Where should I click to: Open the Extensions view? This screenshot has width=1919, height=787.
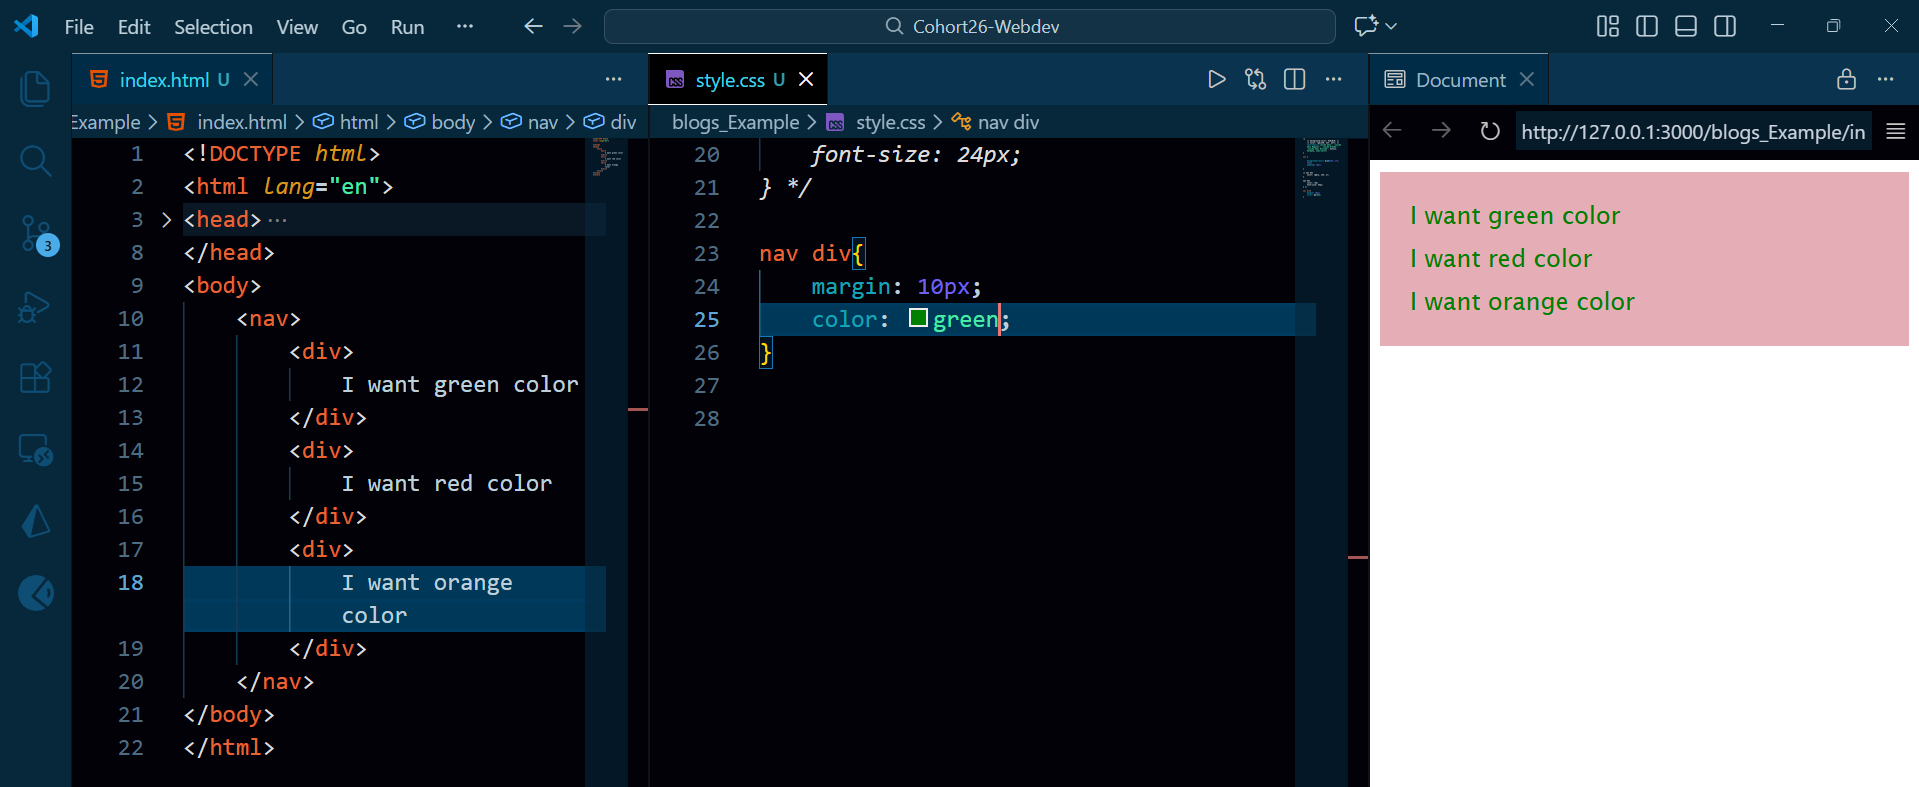pyautogui.click(x=35, y=378)
